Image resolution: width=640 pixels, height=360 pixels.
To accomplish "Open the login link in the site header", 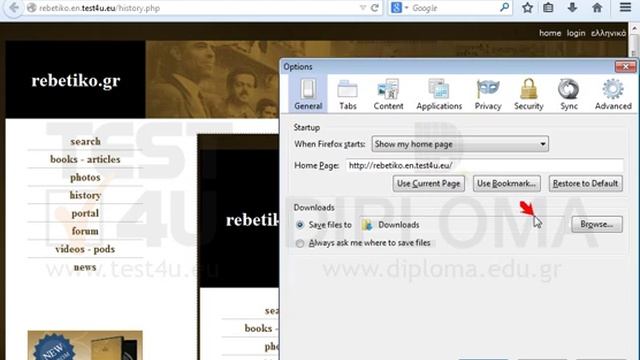I will 576,33.
